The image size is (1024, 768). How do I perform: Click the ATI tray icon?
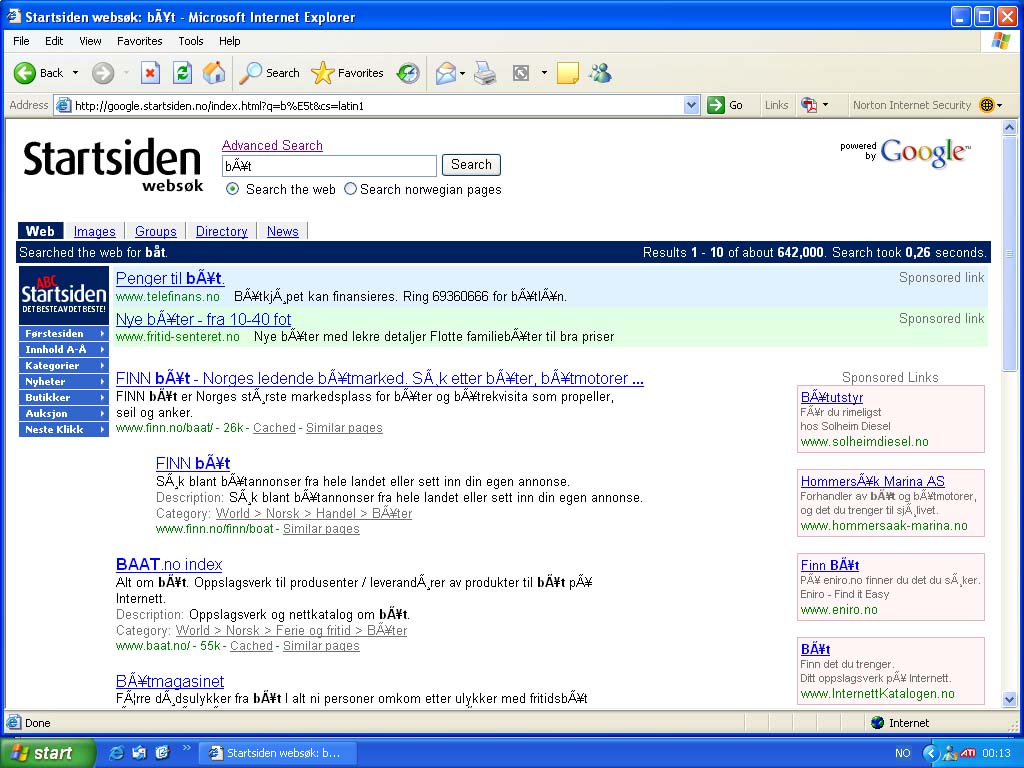coord(968,753)
